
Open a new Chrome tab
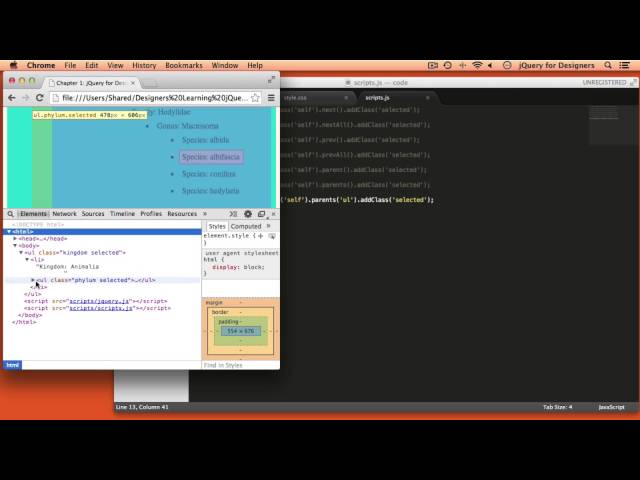[150, 84]
